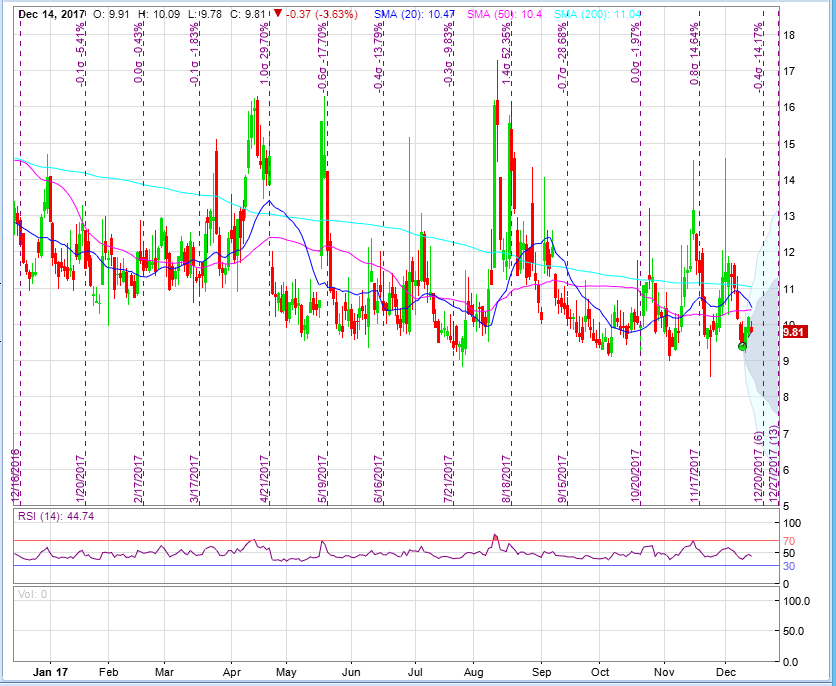Click the 100.0 volume axis label
The image size is (836, 686).
click(795, 601)
